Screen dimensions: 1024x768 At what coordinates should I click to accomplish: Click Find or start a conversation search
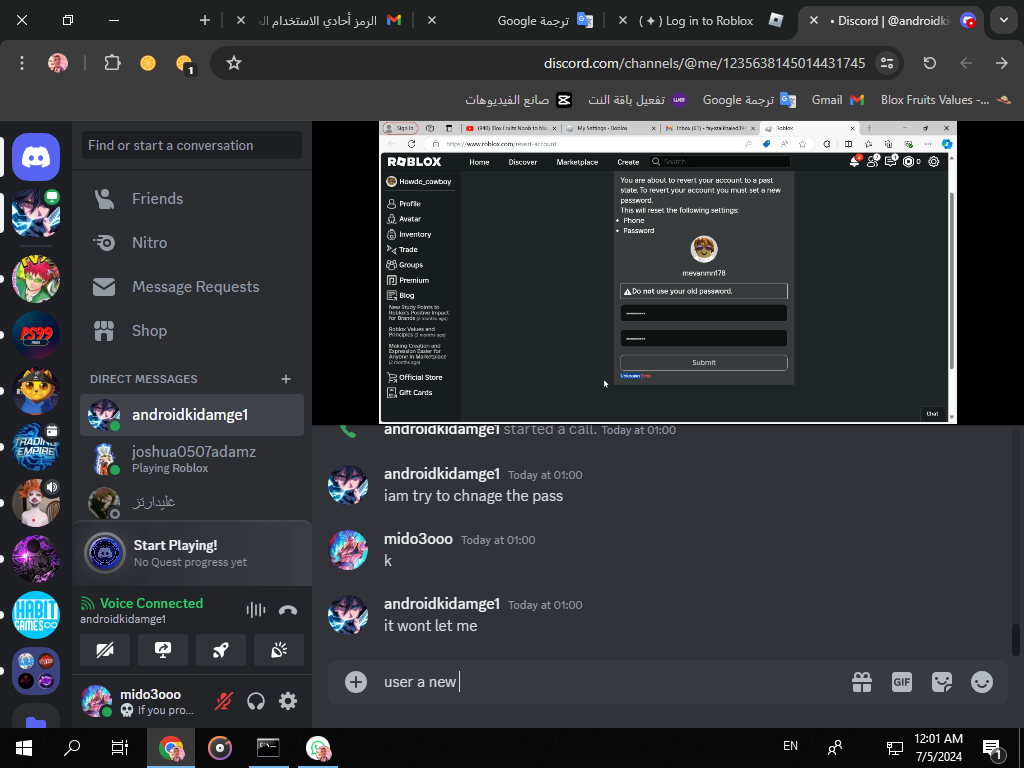pos(192,145)
